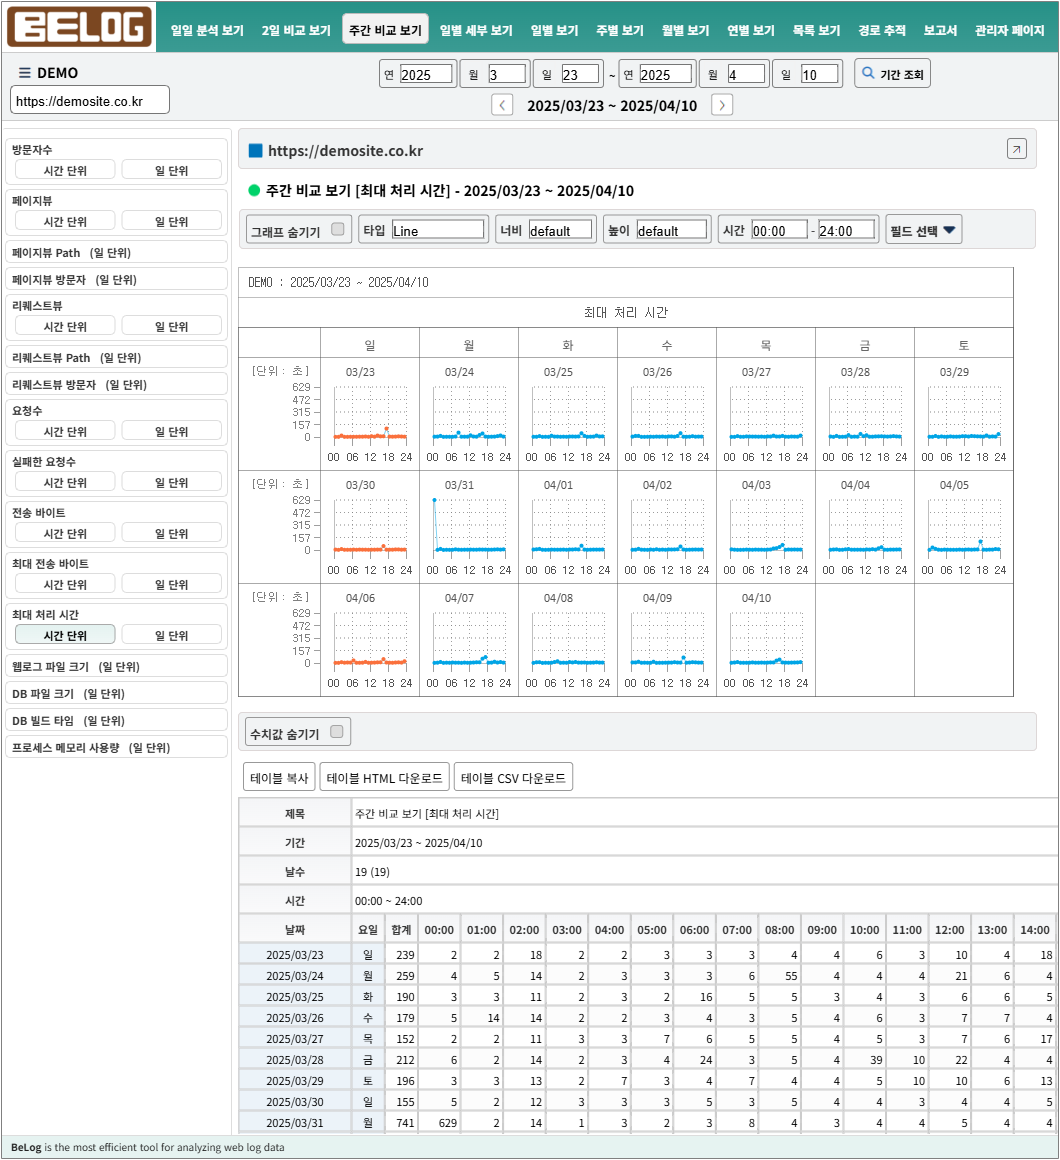Click the BELOG logo

[x=79, y=27]
